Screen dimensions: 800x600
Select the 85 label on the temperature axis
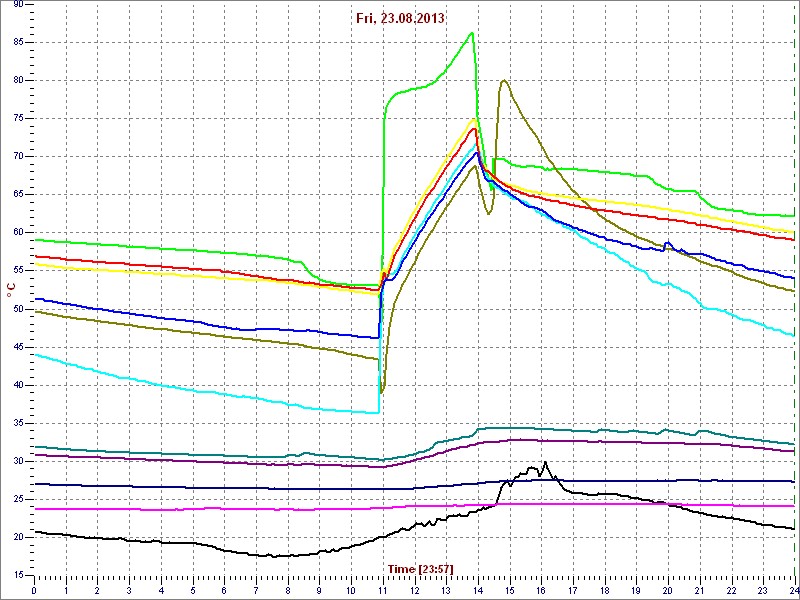[18, 42]
